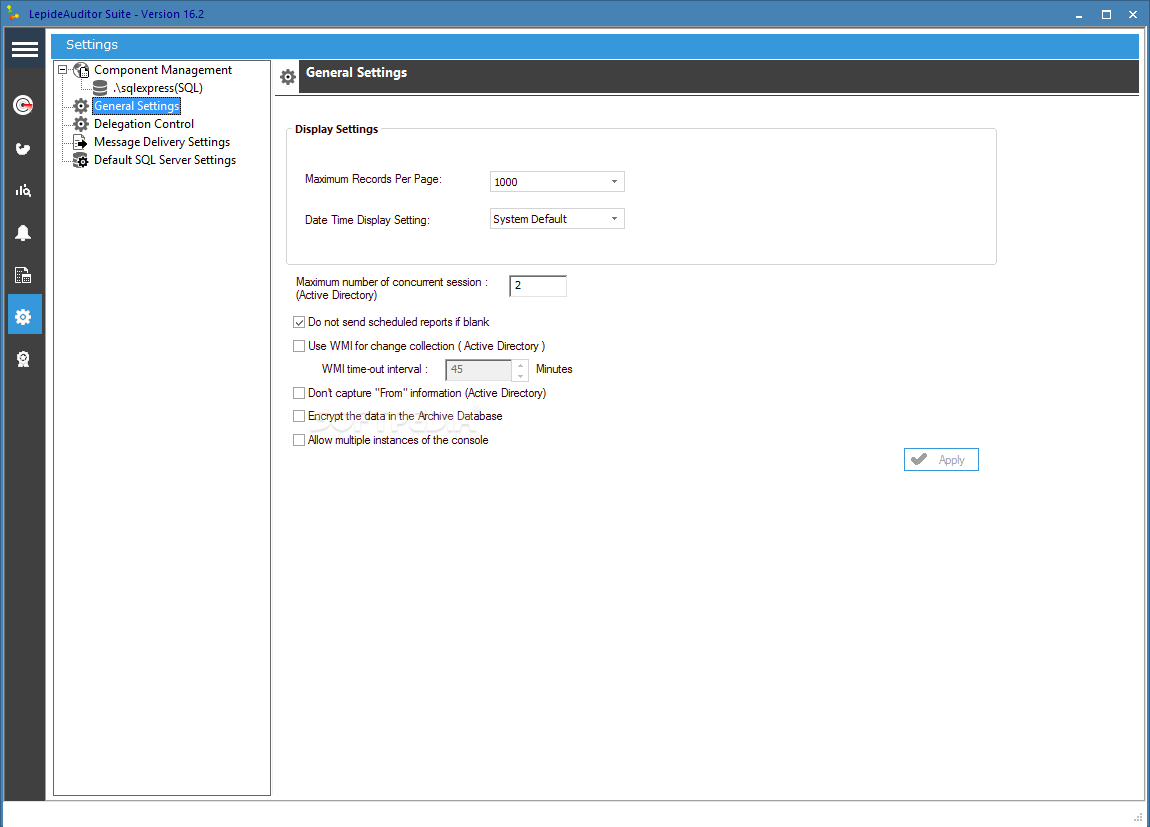This screenshot has width=1150, height=827.
Task: Open Default SQL Server Settings
Action: [165, 160]
